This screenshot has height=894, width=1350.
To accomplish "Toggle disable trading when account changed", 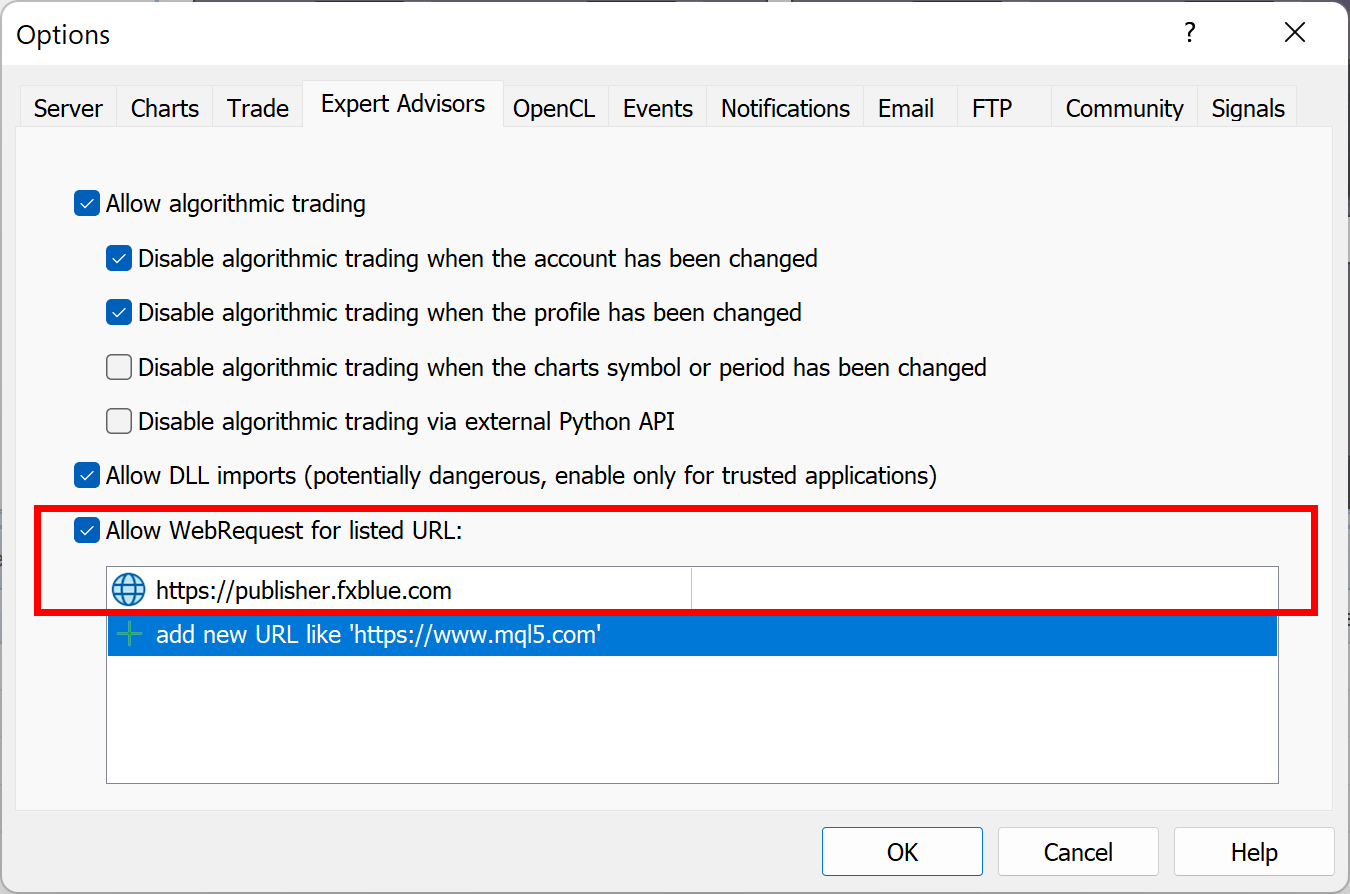I will (x=120, y=259).
